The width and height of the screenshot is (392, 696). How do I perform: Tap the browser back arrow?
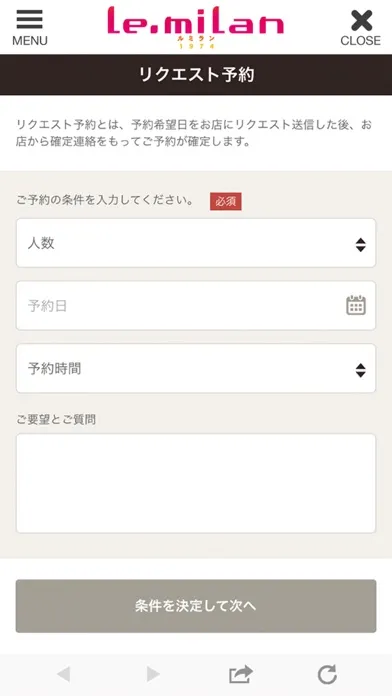(63, 674)
